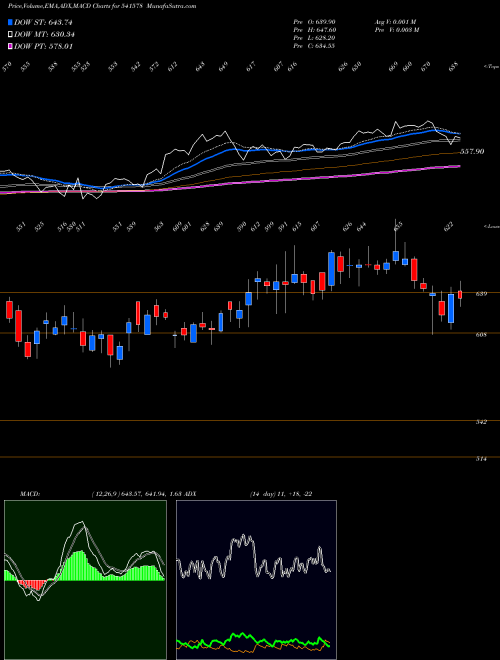Click the last red candlestick on right

460,295
